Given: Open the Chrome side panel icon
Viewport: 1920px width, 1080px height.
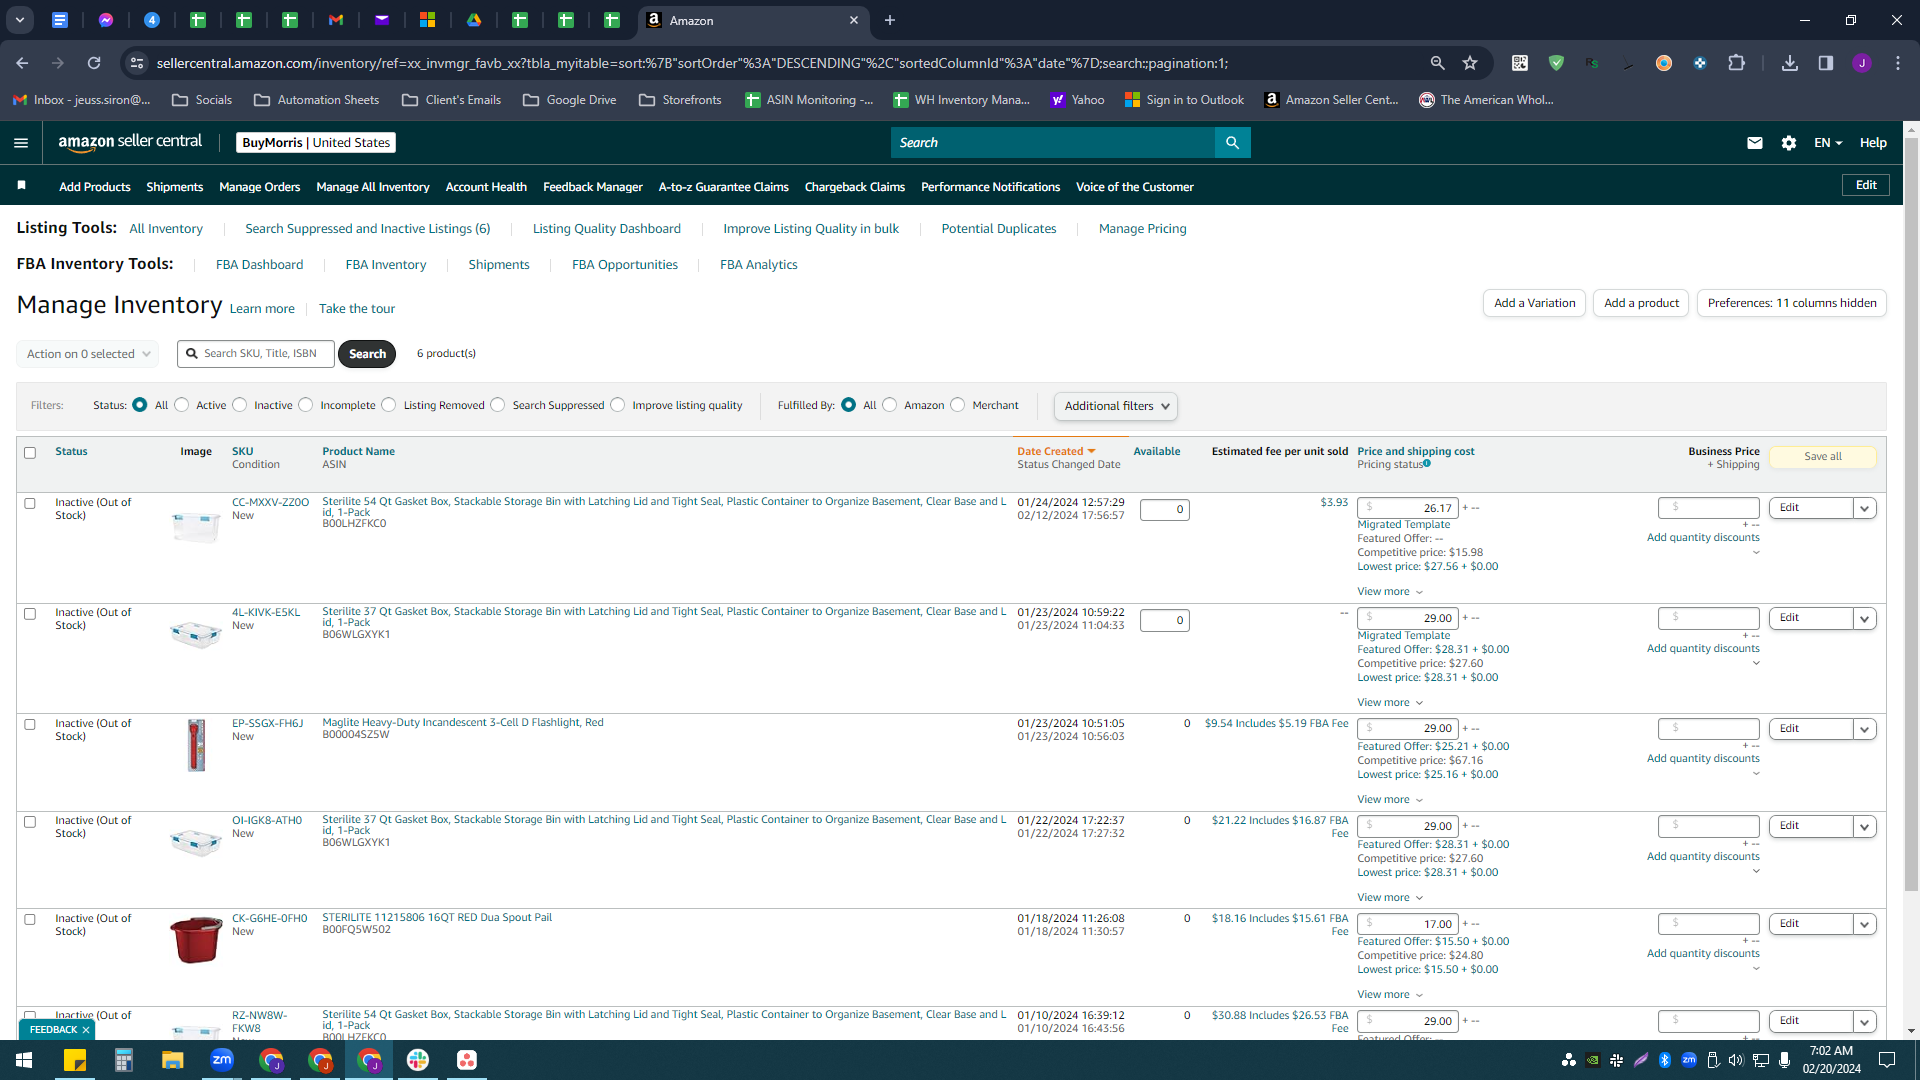Looking at the screenshot, I should (1826, 63).
